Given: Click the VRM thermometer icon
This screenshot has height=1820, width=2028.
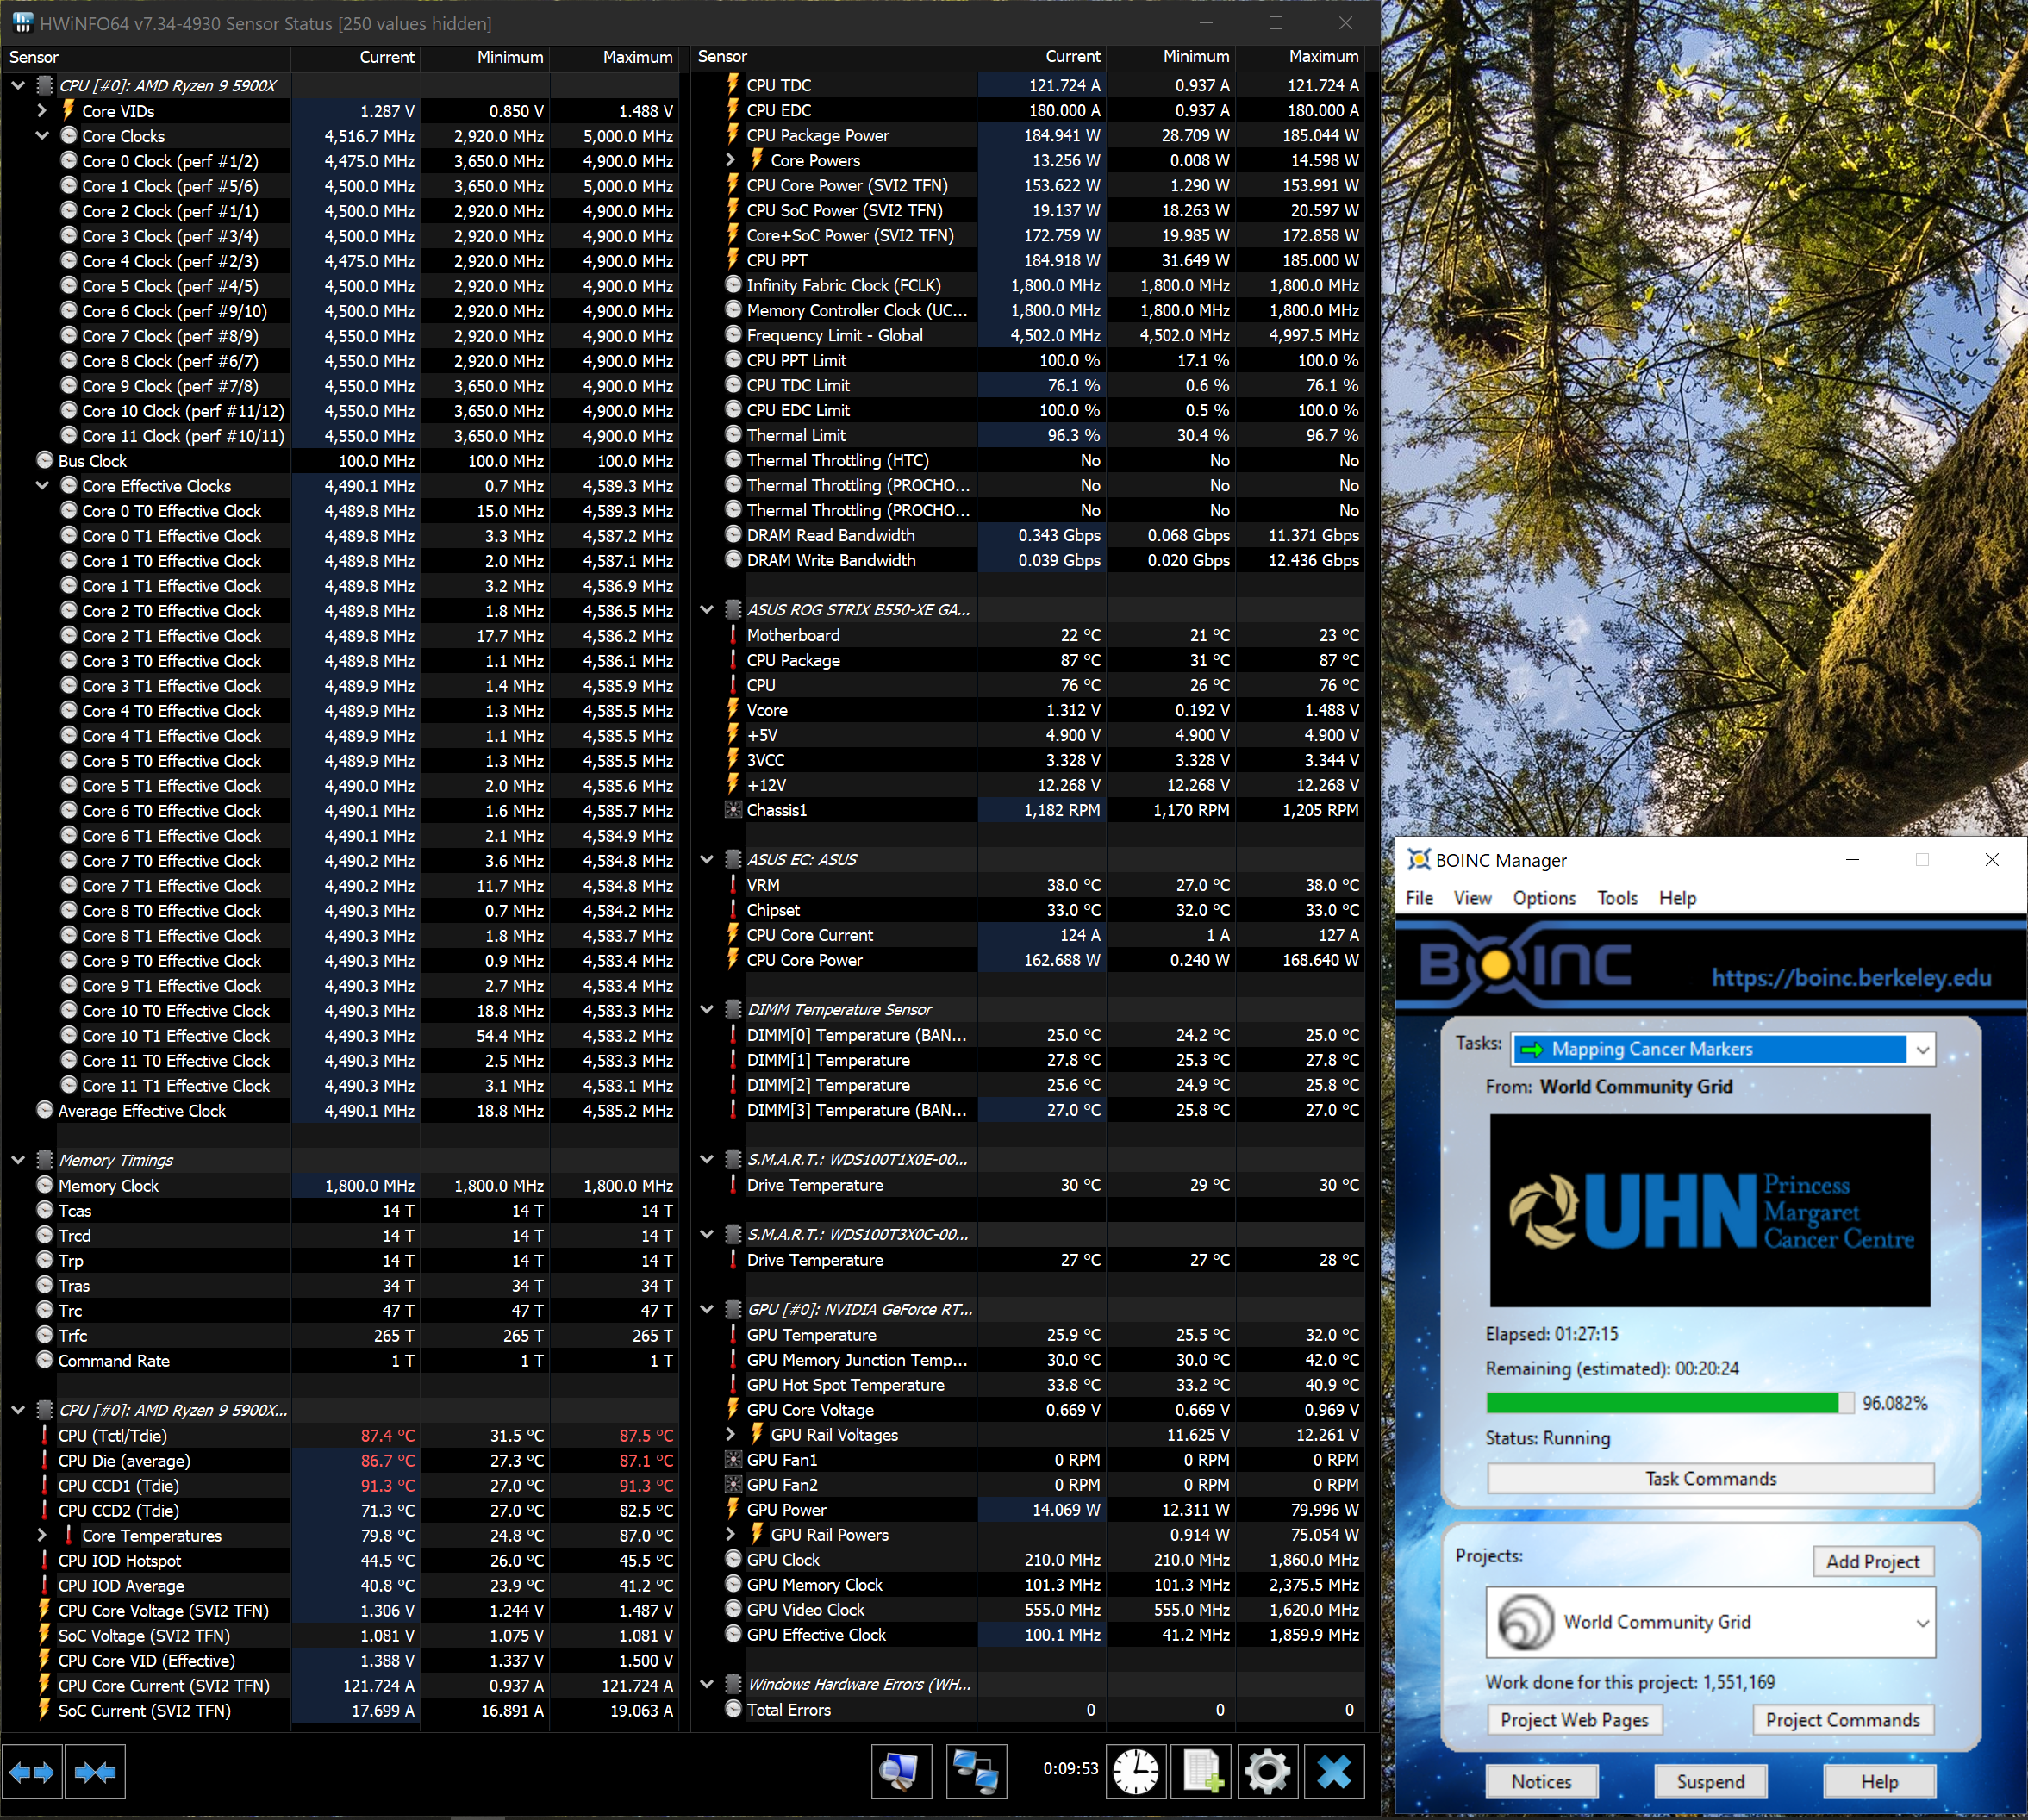Looking at the screenshot, I should click(733, 885).
